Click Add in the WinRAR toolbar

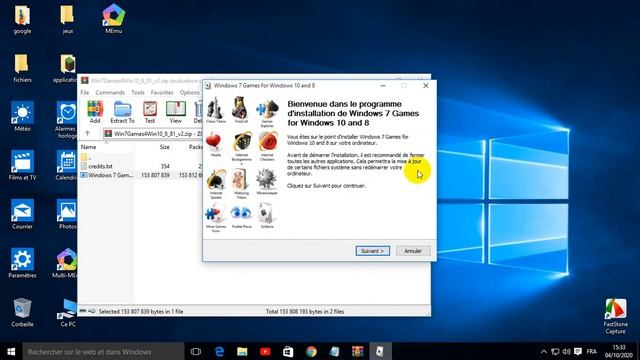pyautogui.click(x=95, y=111)
